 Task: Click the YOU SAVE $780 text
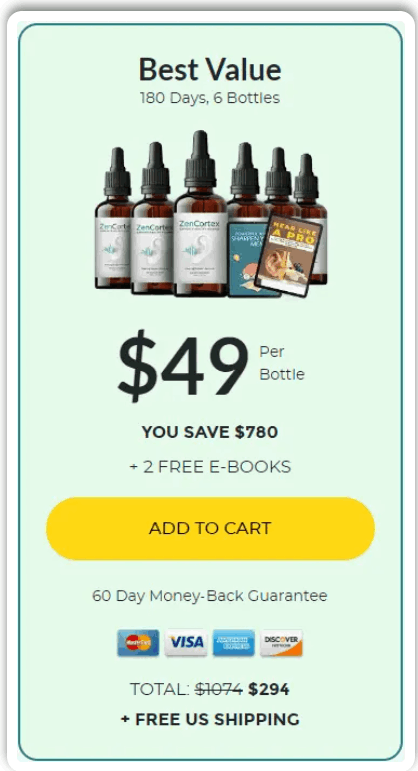pos(210,432)
